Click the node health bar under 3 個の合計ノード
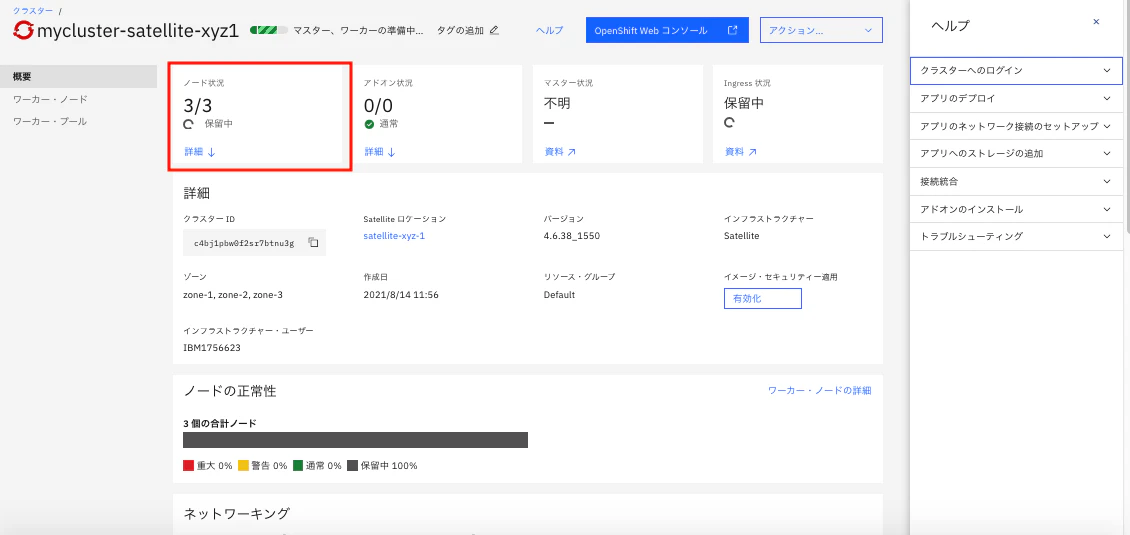1130x535 pixels. click(x=355, y=440)
